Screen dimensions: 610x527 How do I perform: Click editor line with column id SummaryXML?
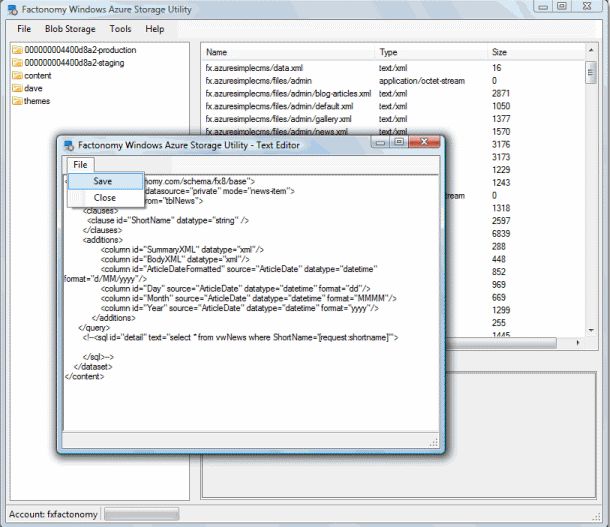tap(182, 250)
